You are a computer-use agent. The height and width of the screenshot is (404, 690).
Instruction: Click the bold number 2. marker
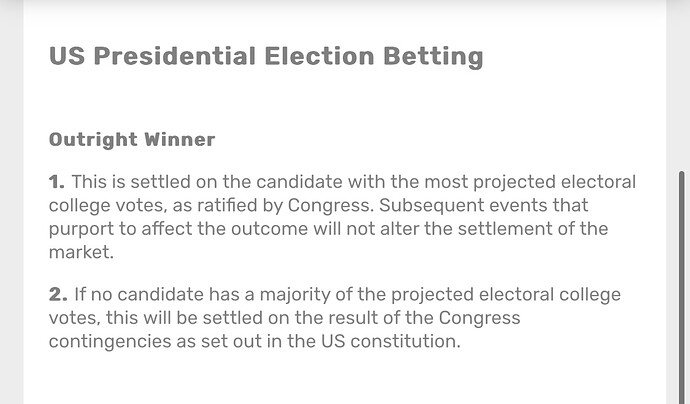(x=58, y=294)
